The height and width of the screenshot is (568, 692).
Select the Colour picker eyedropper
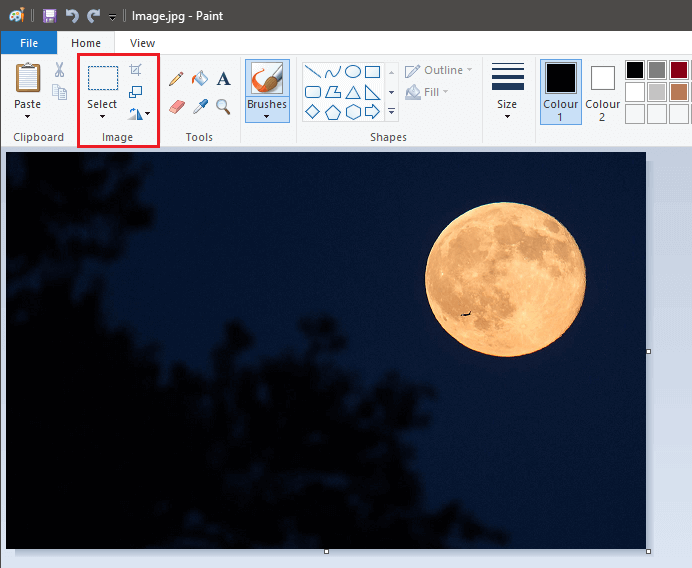[200, 105]
